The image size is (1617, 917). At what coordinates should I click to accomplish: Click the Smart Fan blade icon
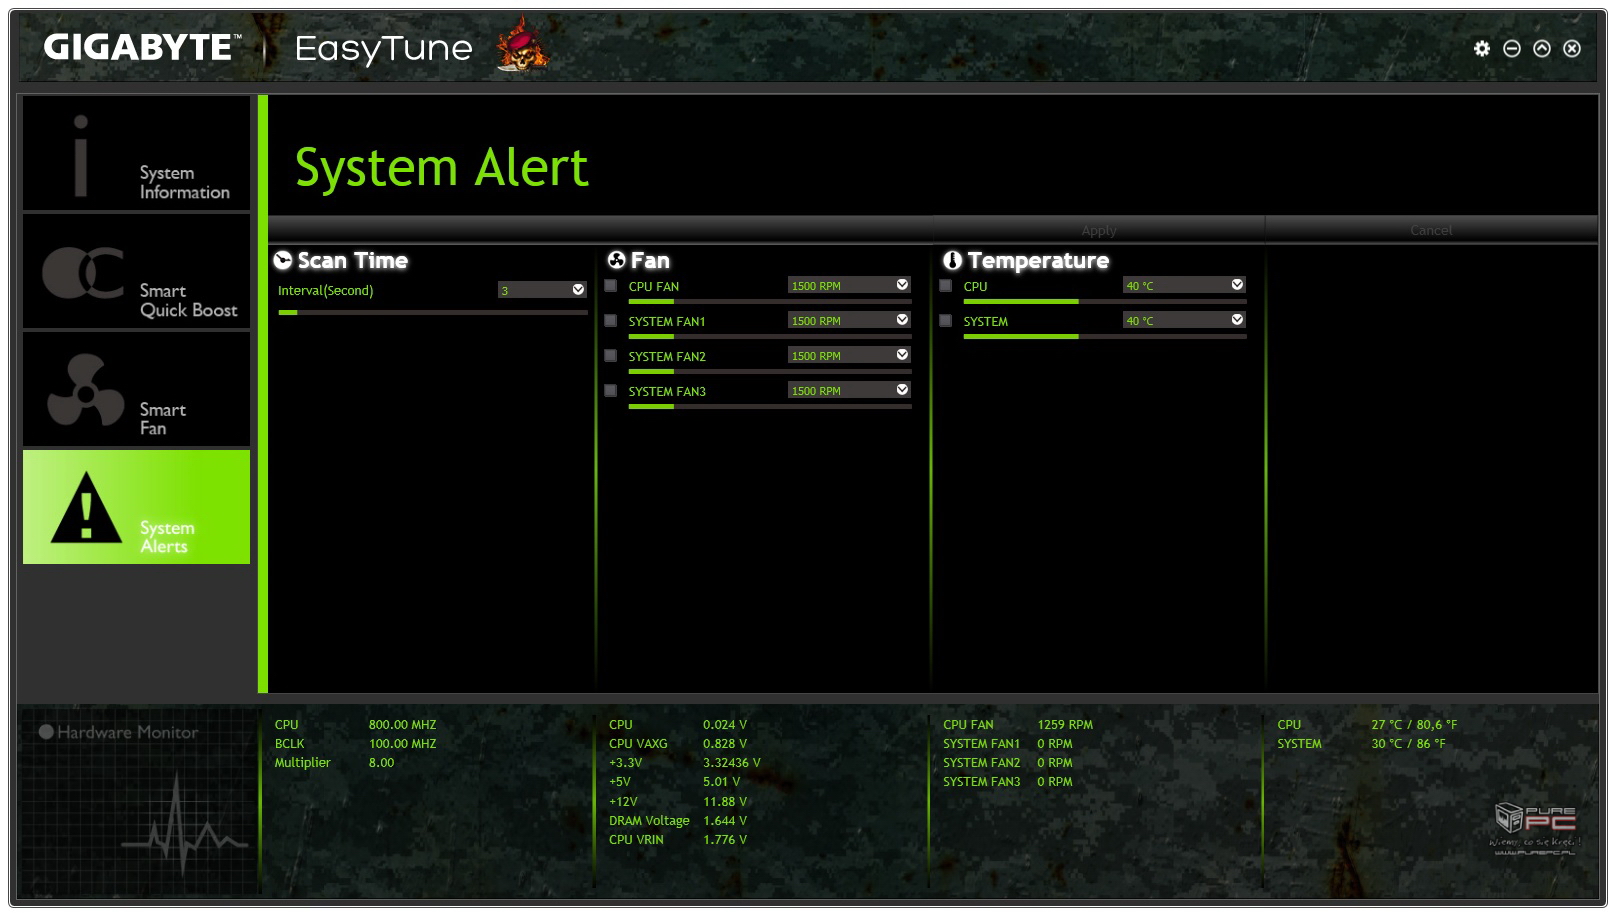click(85, 390)
